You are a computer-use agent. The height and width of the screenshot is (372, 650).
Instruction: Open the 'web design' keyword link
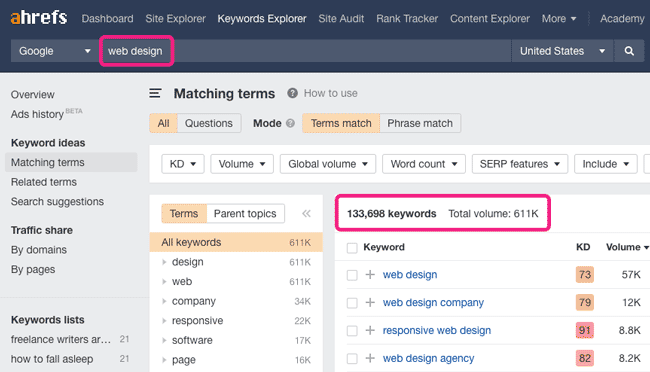coord(410,275)
